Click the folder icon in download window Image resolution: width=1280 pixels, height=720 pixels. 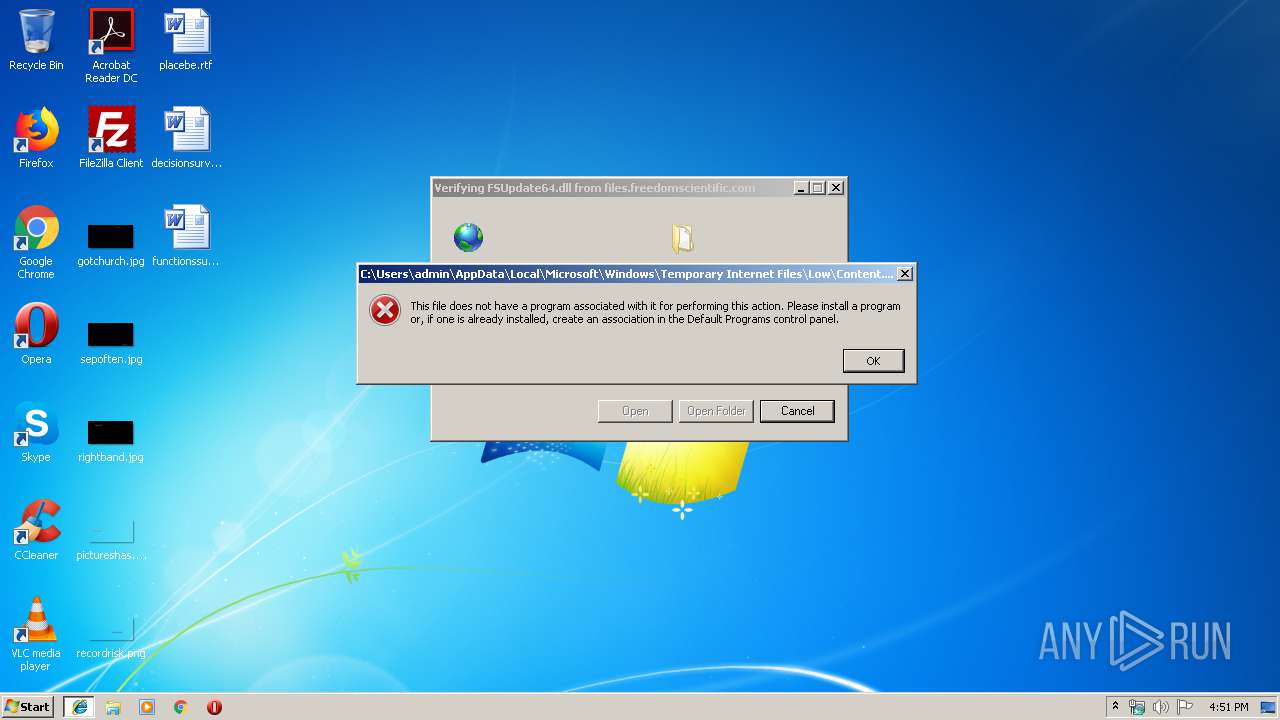(x=682, y=237)
